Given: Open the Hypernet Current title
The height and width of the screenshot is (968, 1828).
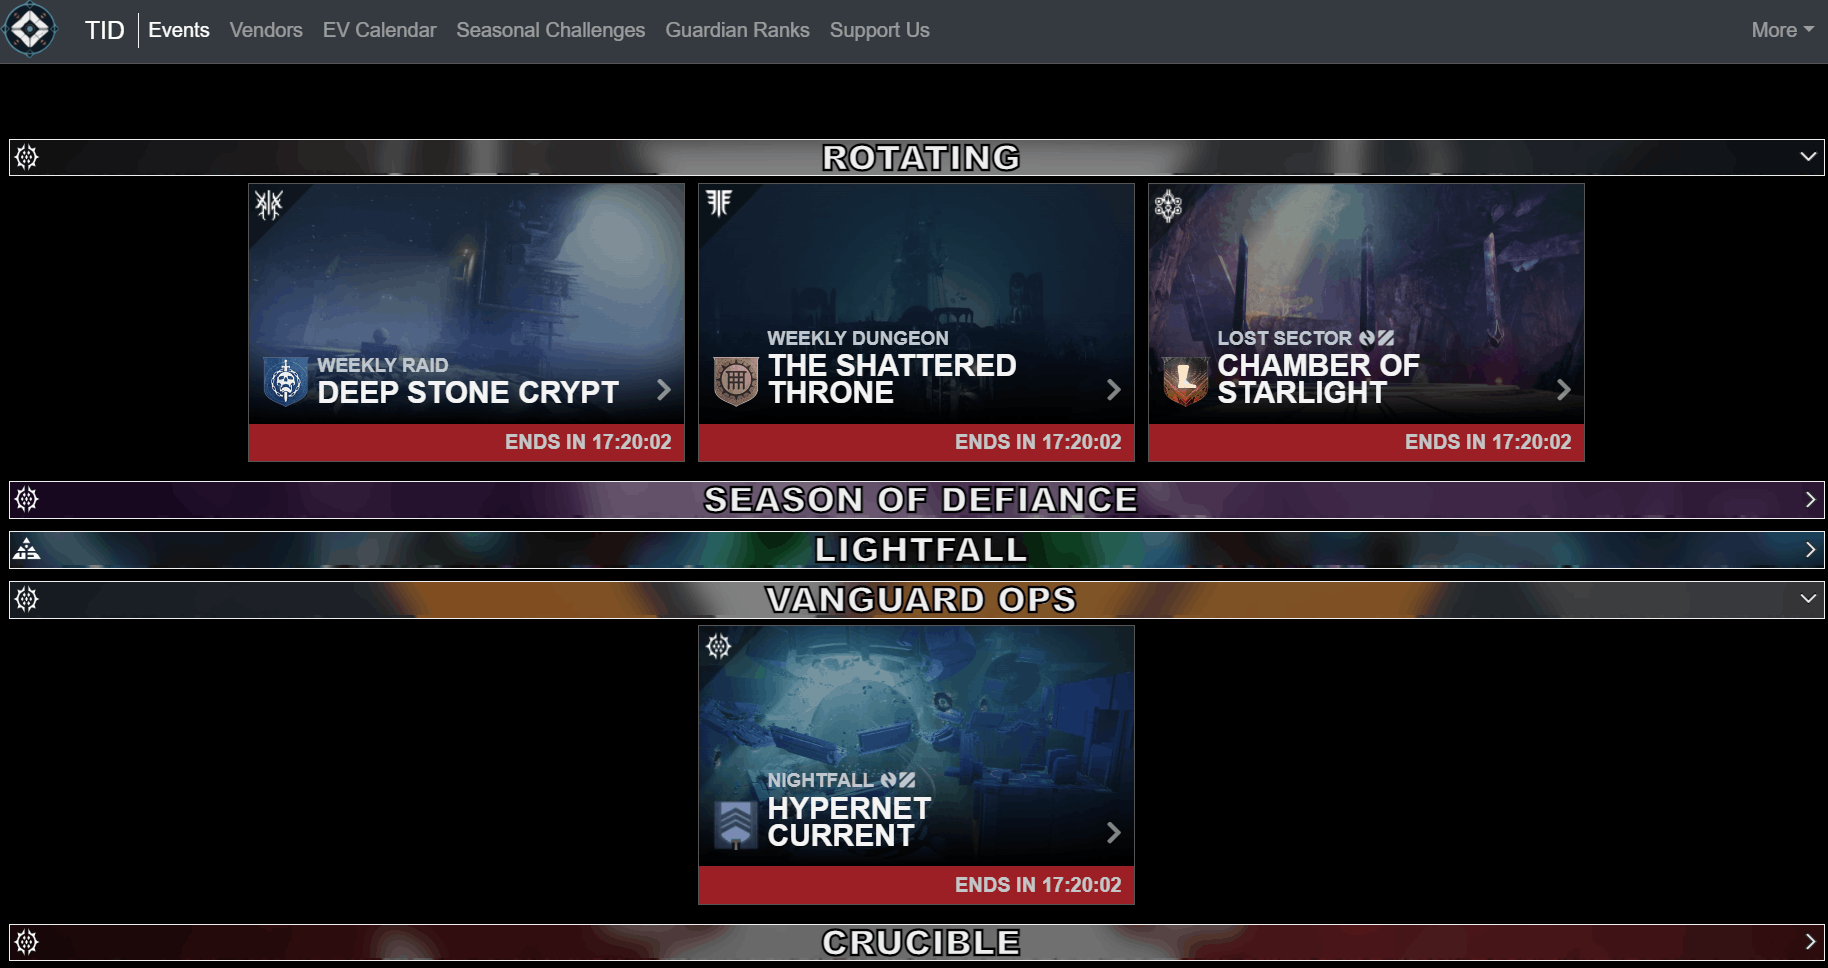Looking at the screenshot, I should coord(849,822).
